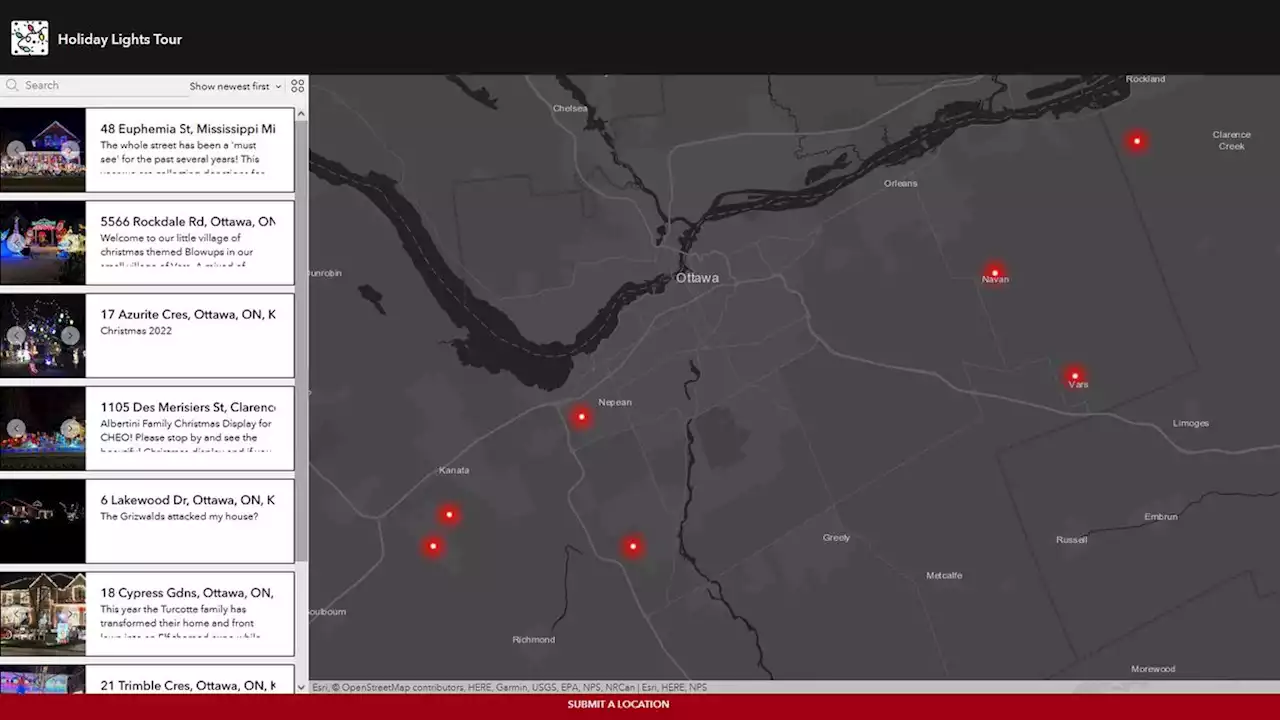Click the 48 Euphemia St house photo
This screenshot has height=720, width=1280.
click(x=43, y=150)
